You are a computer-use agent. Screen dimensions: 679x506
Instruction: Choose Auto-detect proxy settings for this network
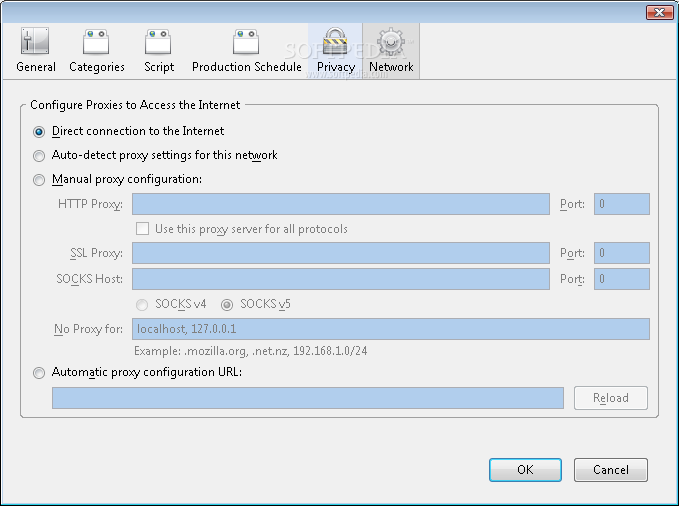pyautogui.click(x=39, y=156)
